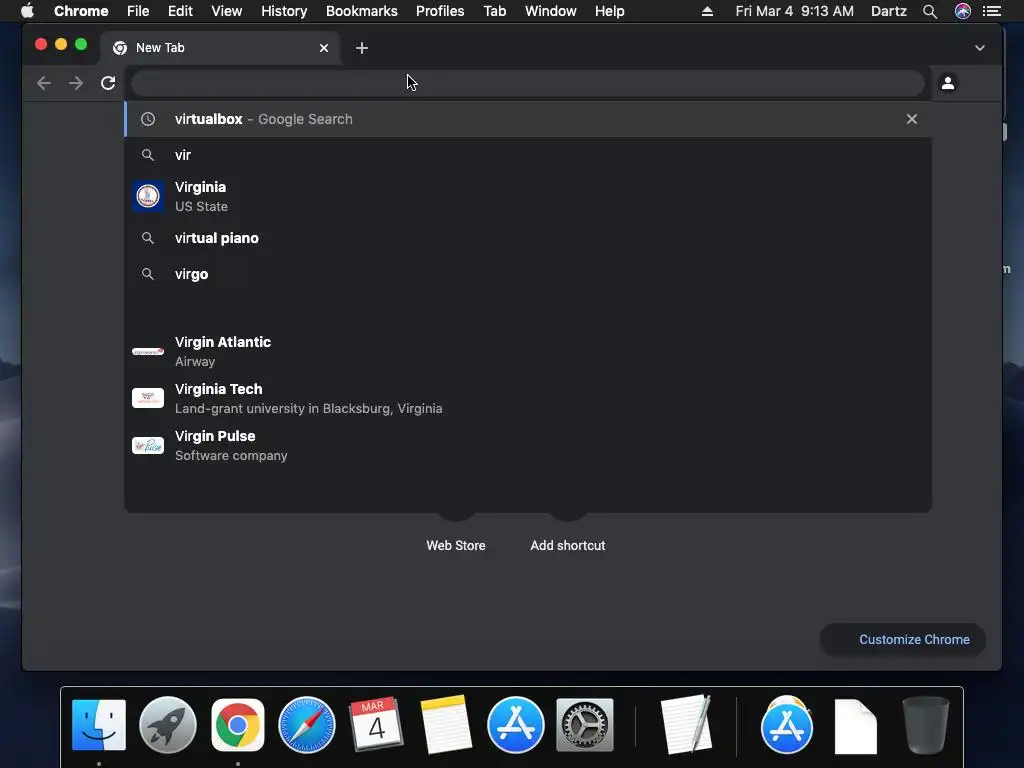Image resolution: width=1024 pixels, height=768 pixels.
Task: Open the Chrome application menu
Action: pyautogui.click(x=81, y=11)
